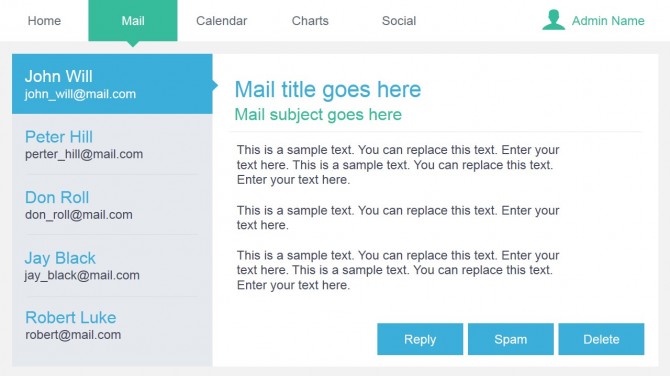This screenshot has width=670, height=376.
Task: Go to the Charts tab
Action: pyautogui.click(x=310, y=21)
